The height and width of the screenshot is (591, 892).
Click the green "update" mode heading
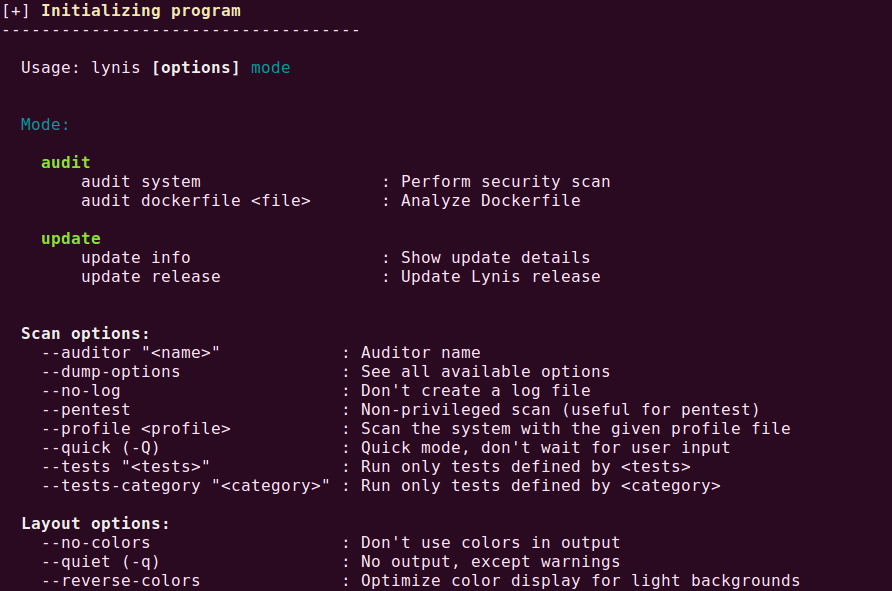[71, 238]
